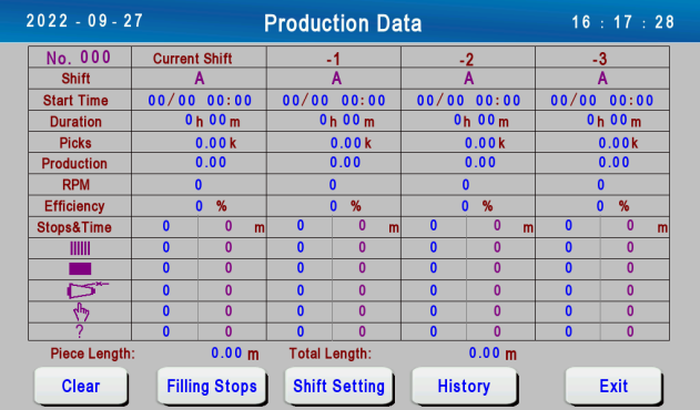View production History
This screenshot has width=700, height=410.
(x=464, y=386)
